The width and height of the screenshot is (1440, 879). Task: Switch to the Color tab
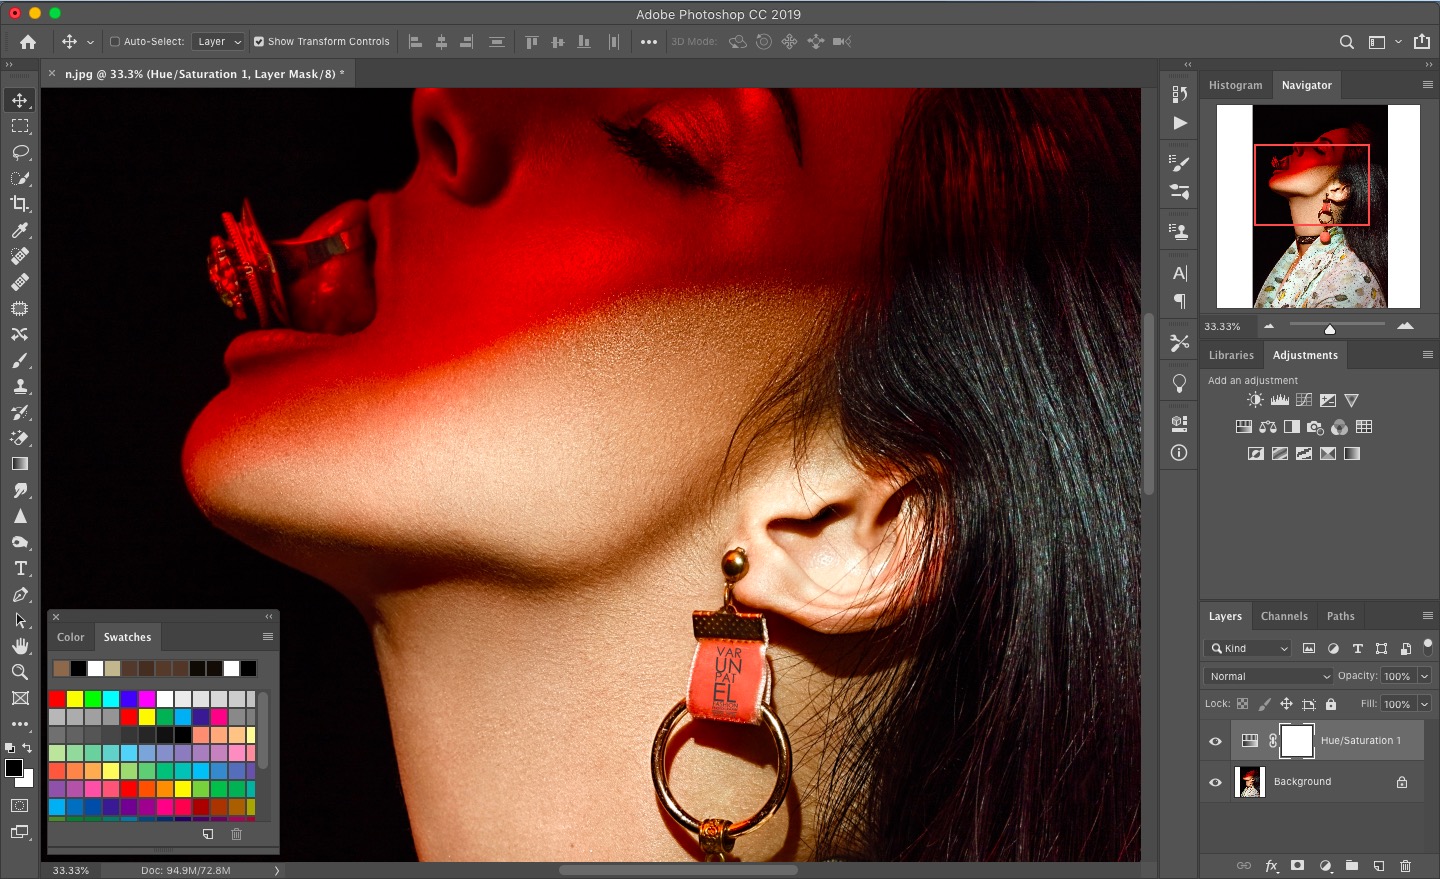71,637
